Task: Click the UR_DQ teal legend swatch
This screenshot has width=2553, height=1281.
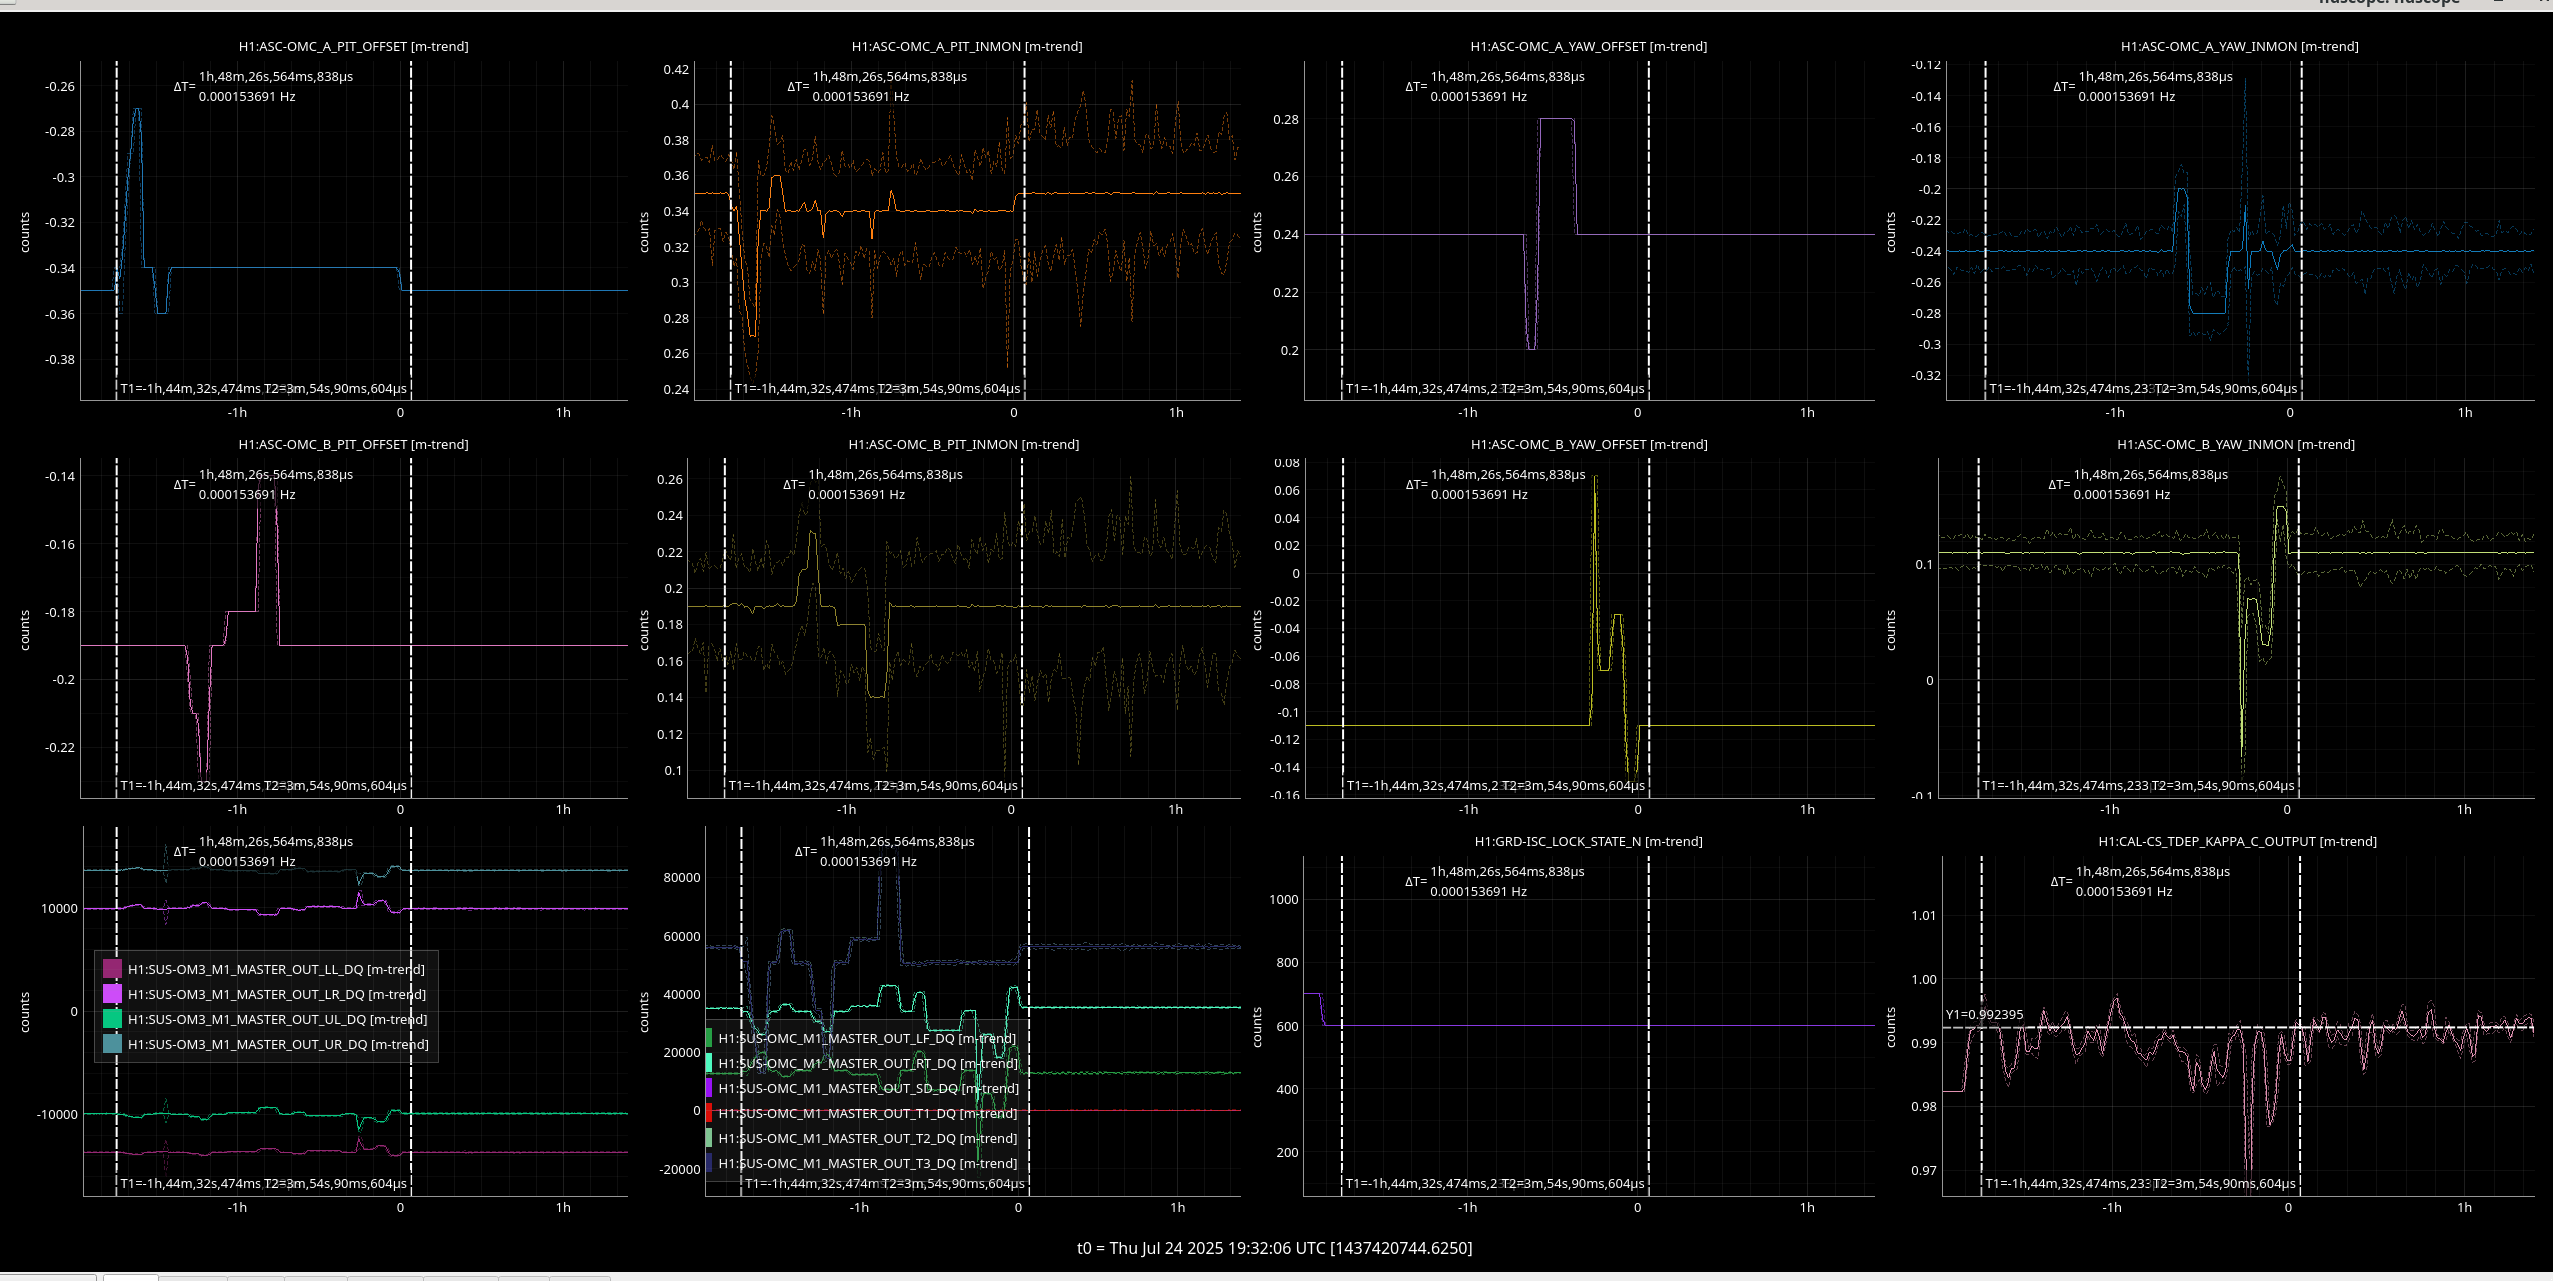Action: click(x=112, y=1044)
